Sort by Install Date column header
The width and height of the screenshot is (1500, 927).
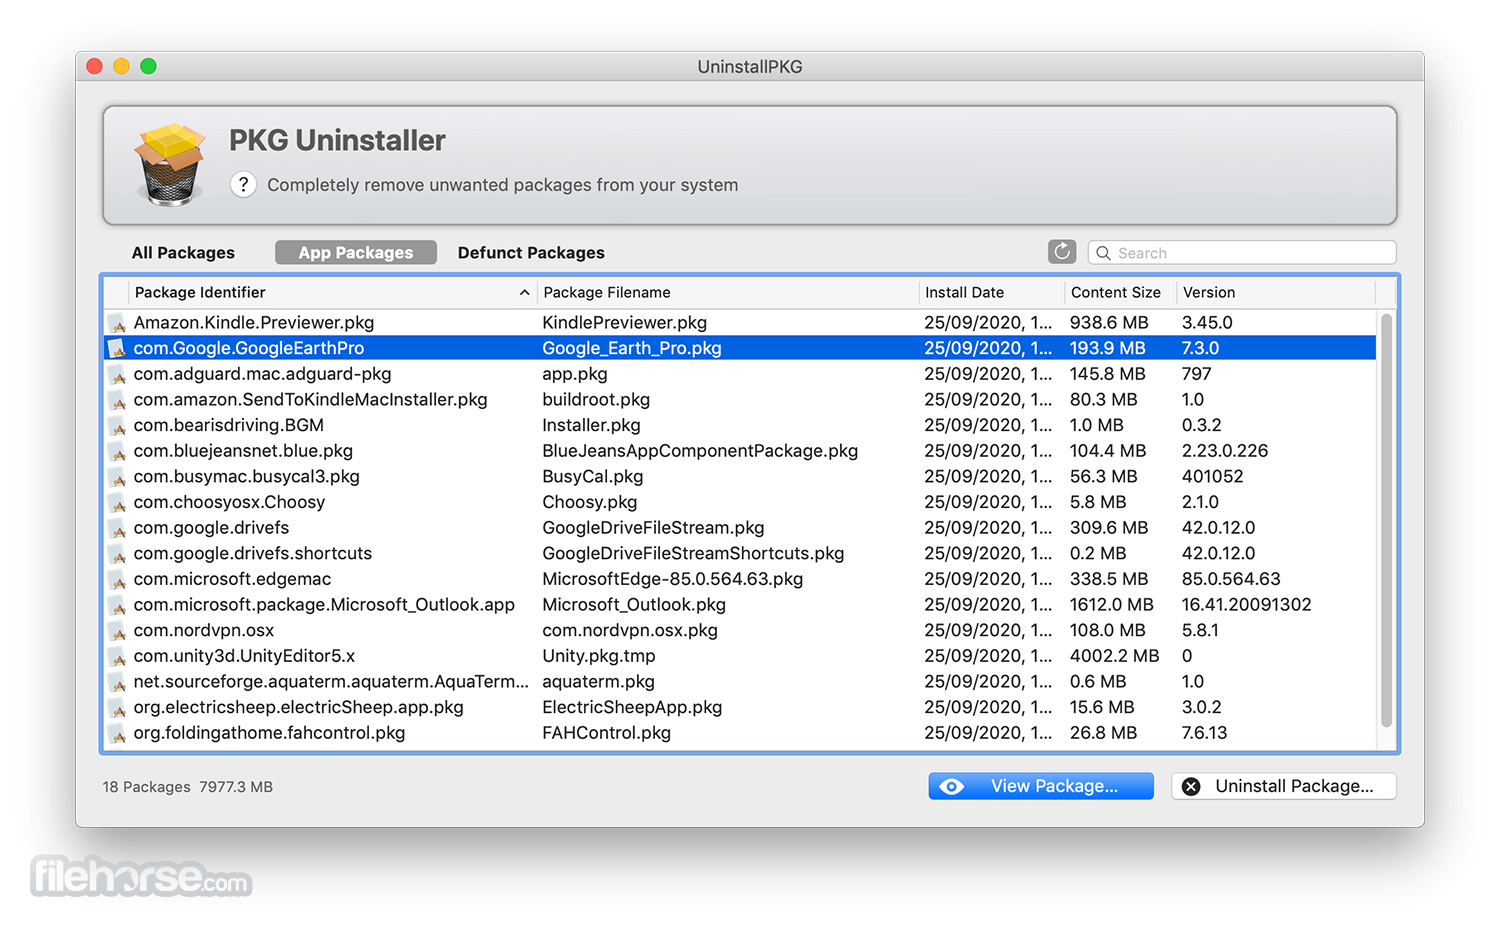pos(992,292)
